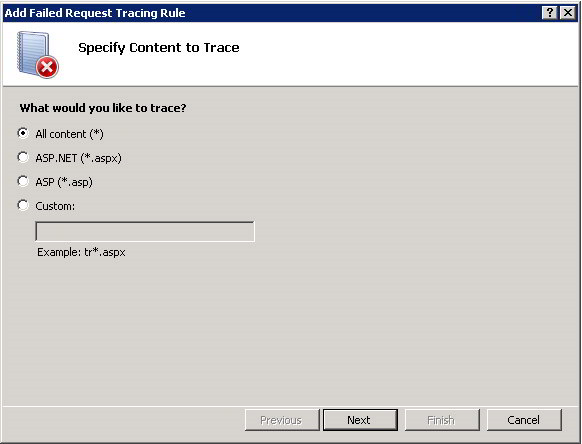Click the blue notebook wizard icon
This screenshot has width=582, height=444.
[x=33, y=52]
